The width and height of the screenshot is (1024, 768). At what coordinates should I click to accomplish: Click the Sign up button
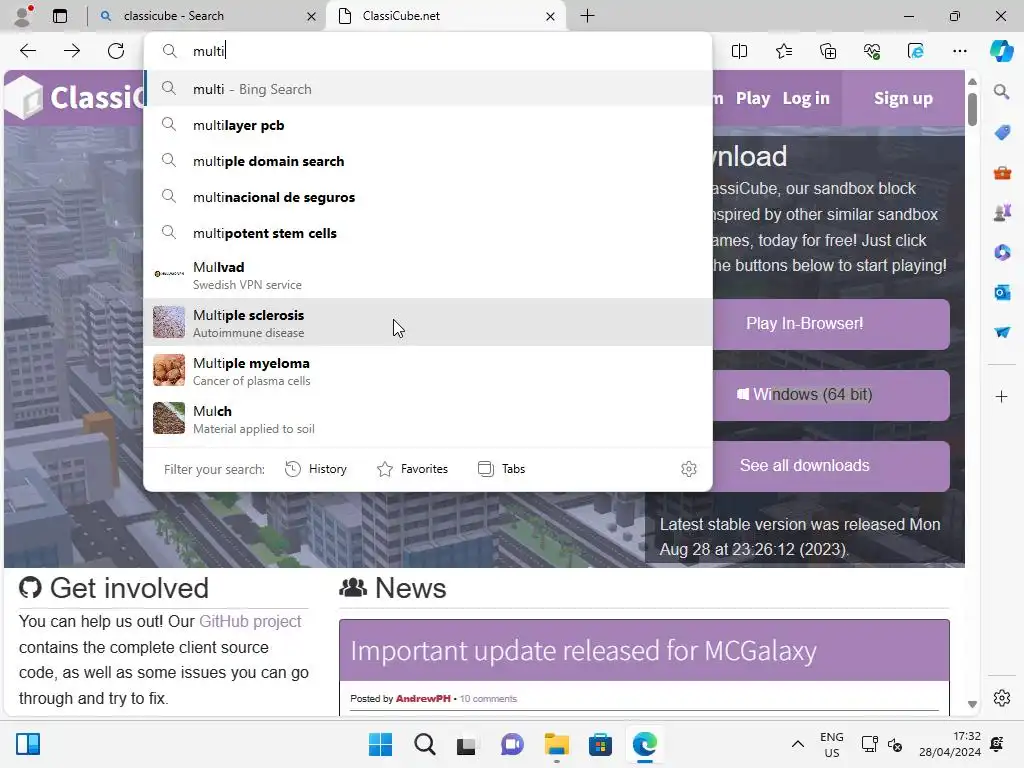(x=903, y=98)
